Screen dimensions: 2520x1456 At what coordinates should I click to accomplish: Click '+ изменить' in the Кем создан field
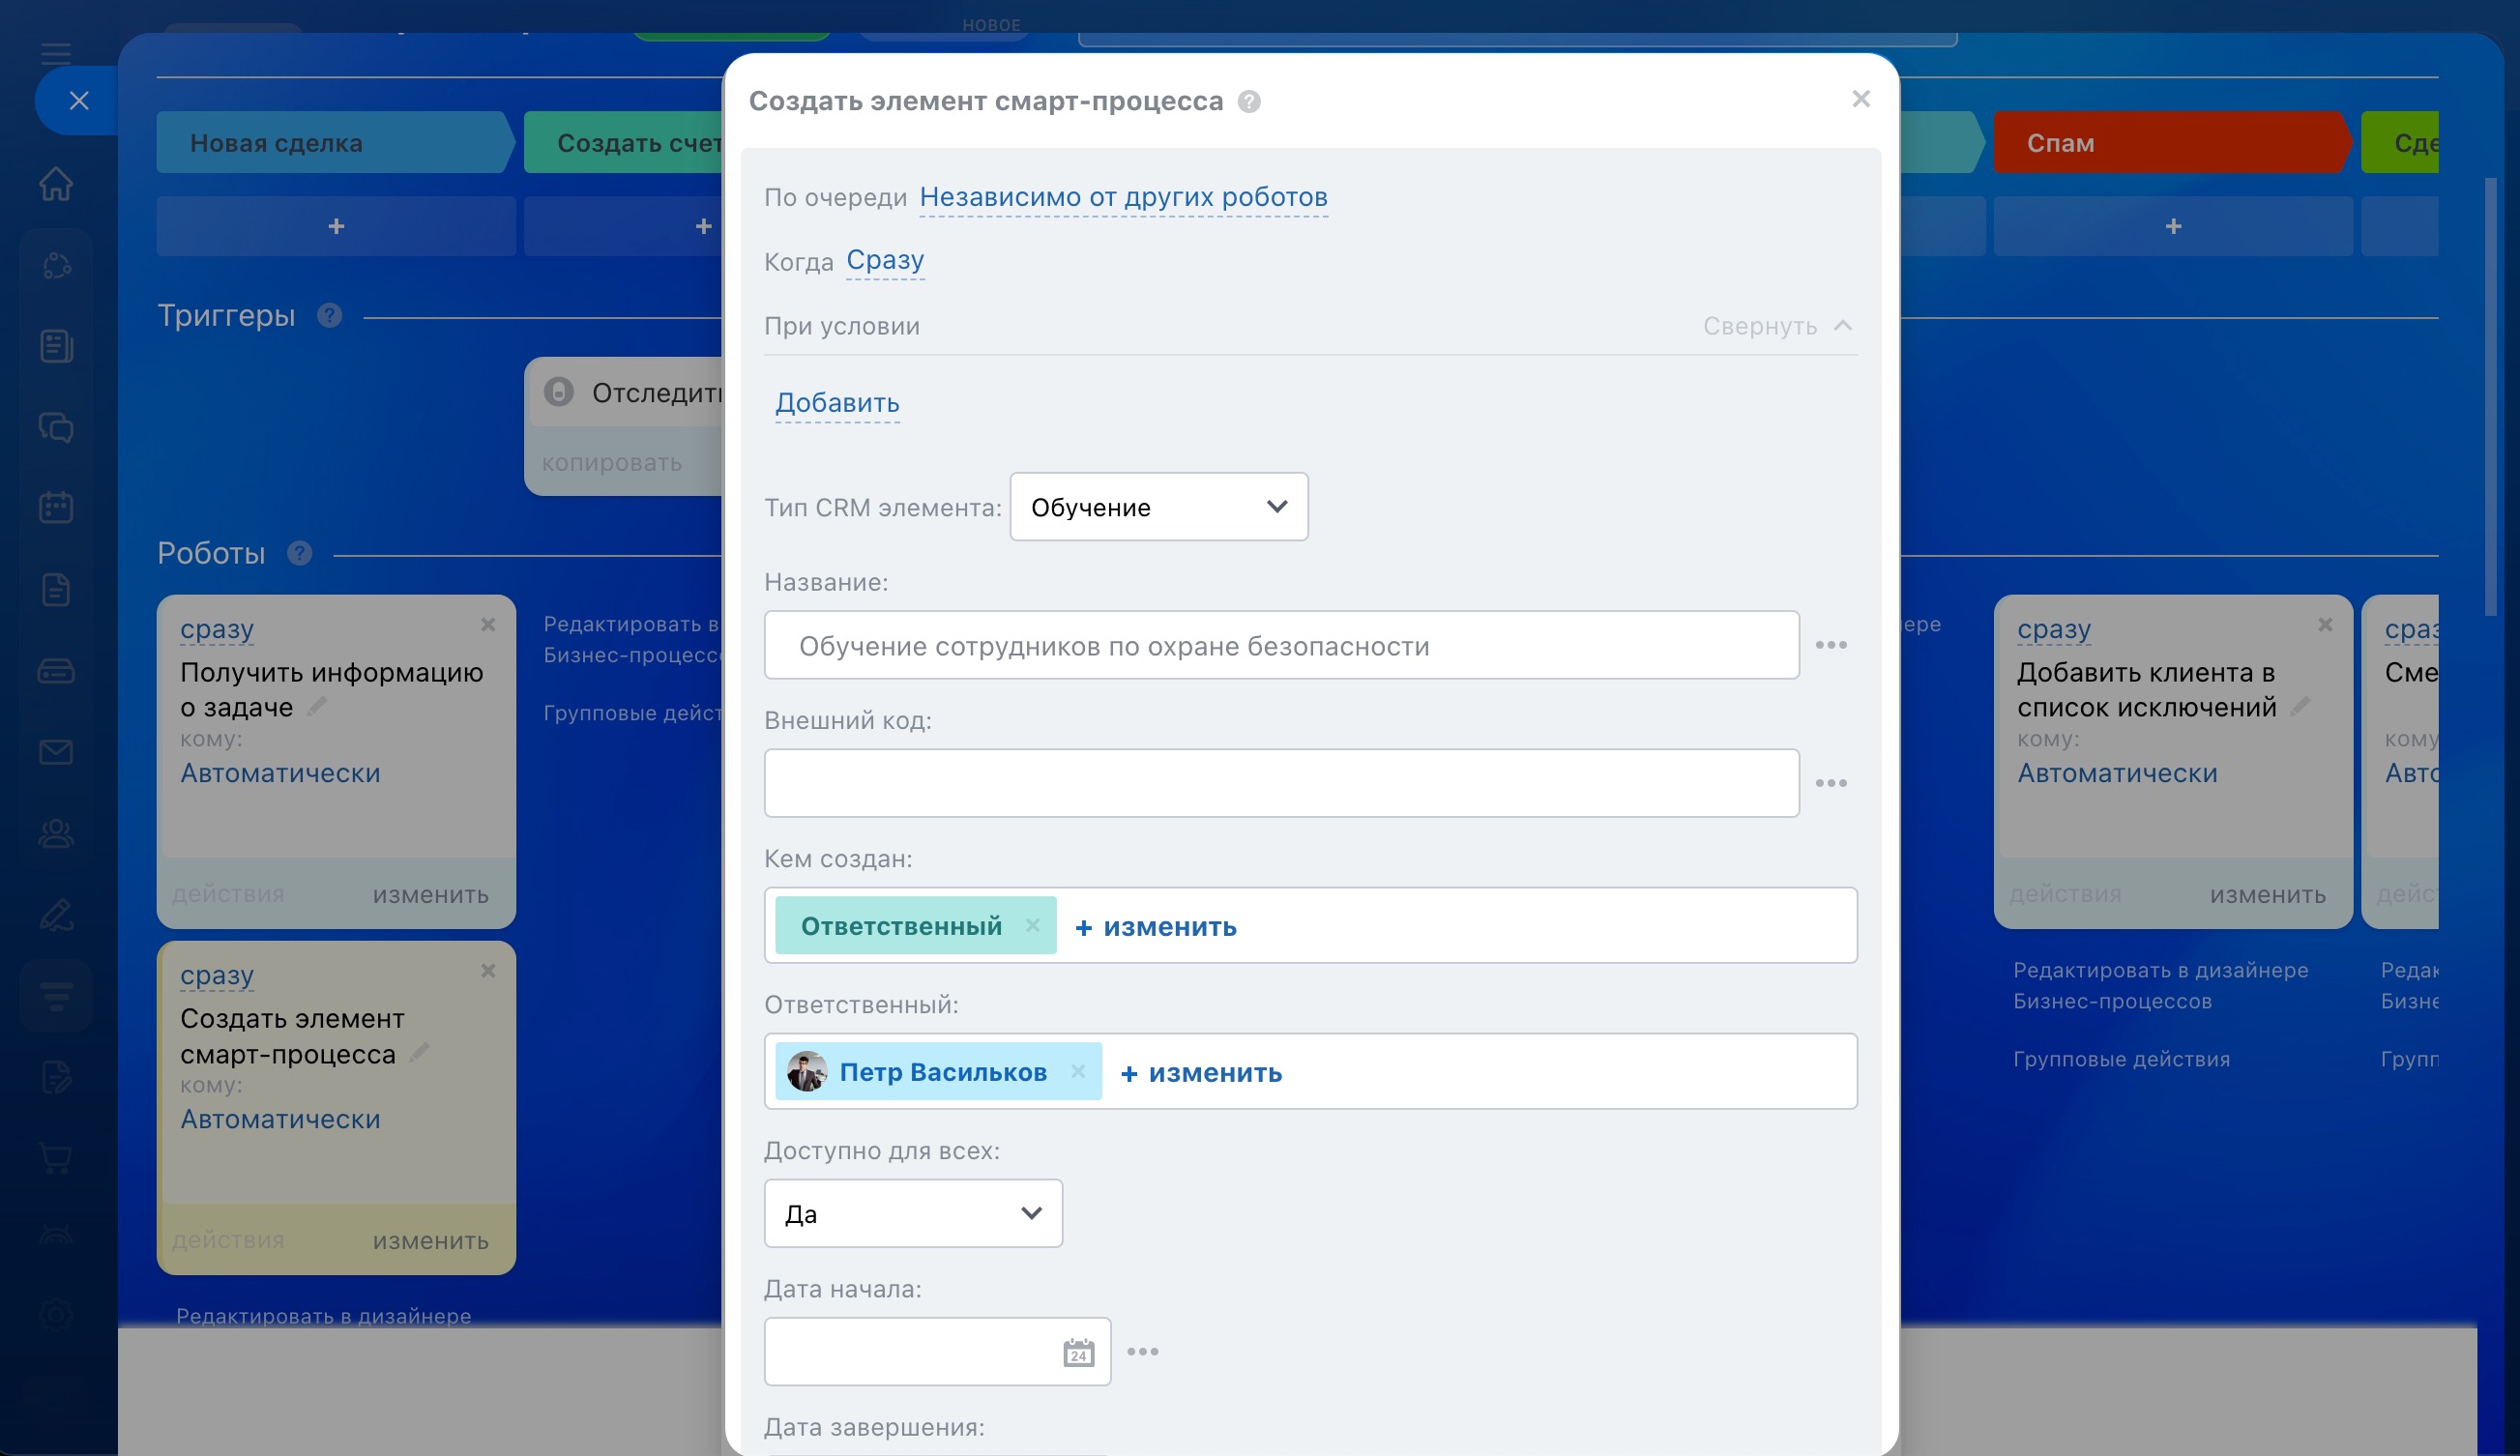[1156, 927]
